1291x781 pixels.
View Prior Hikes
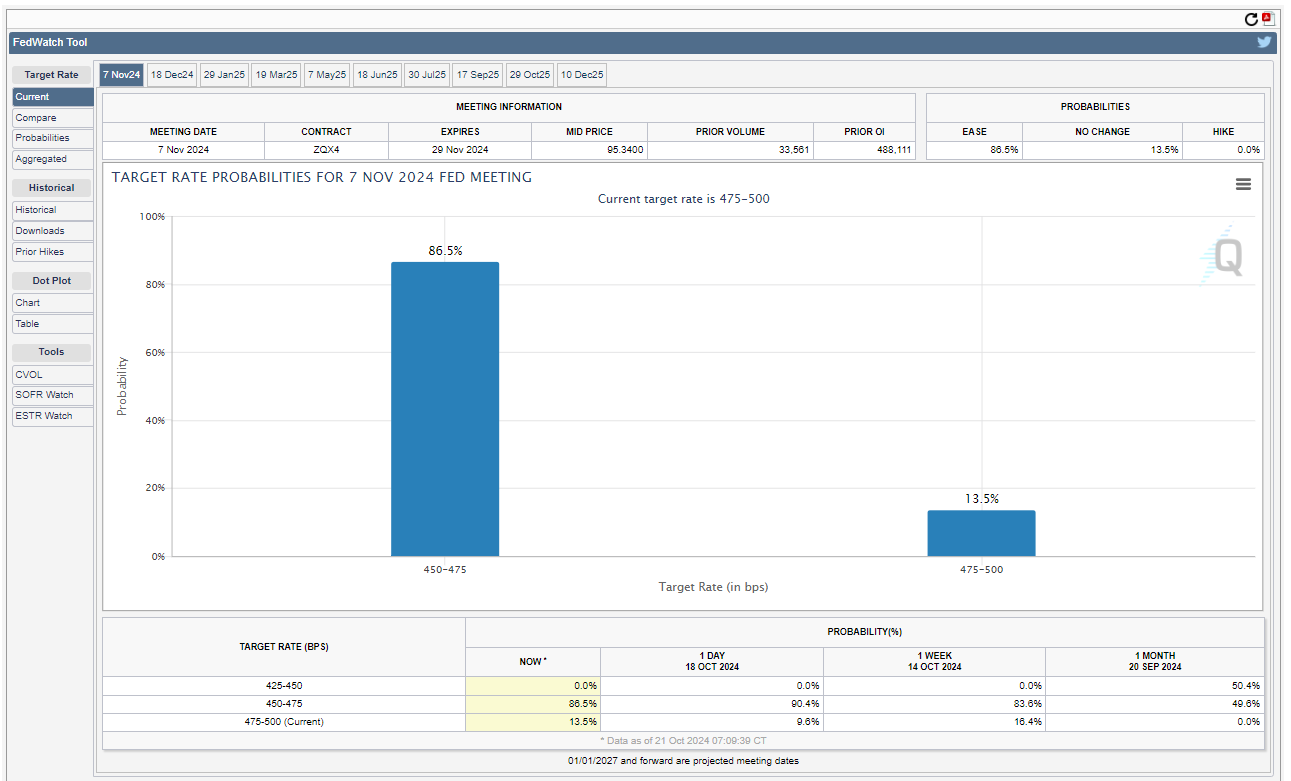pos(53,252)
